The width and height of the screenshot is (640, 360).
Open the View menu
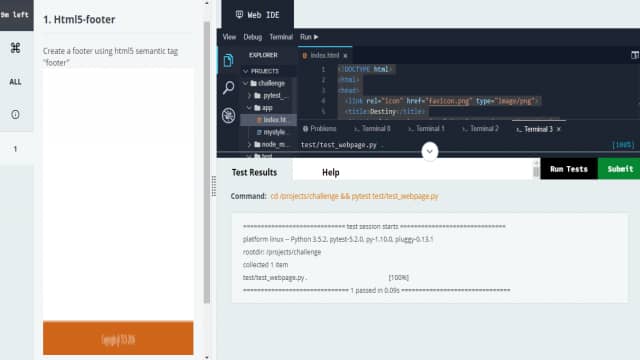(x=229, y=37)
